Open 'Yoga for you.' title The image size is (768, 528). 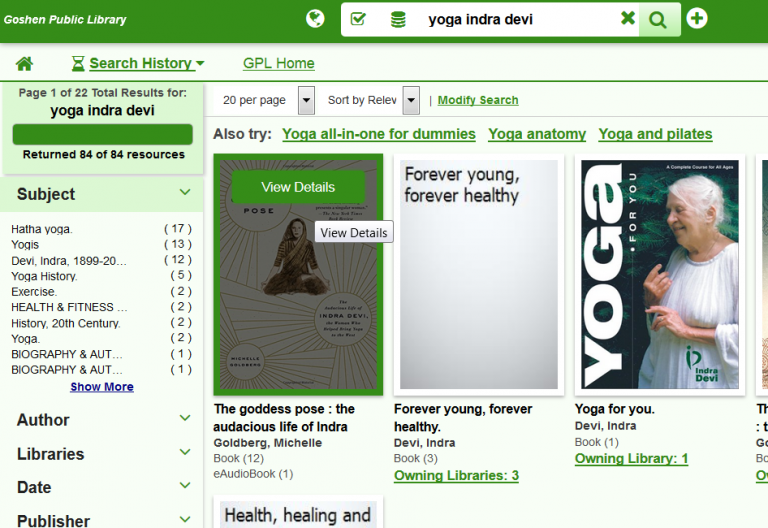pyautogui.click(x=614, y=409)
